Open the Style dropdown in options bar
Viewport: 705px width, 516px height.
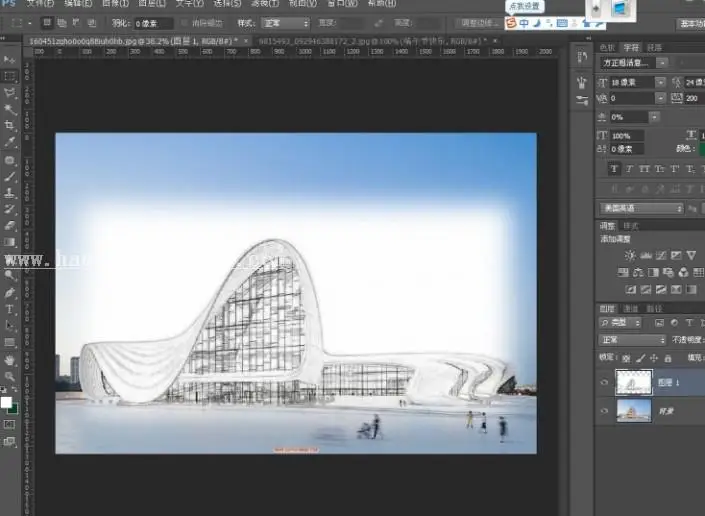(x=285, y=23)
